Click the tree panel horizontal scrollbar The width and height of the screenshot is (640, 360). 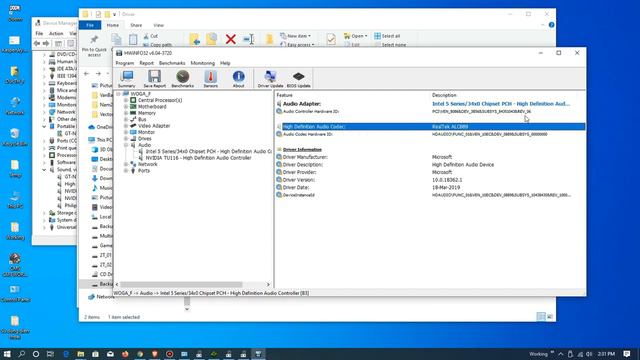coord(181,284)
